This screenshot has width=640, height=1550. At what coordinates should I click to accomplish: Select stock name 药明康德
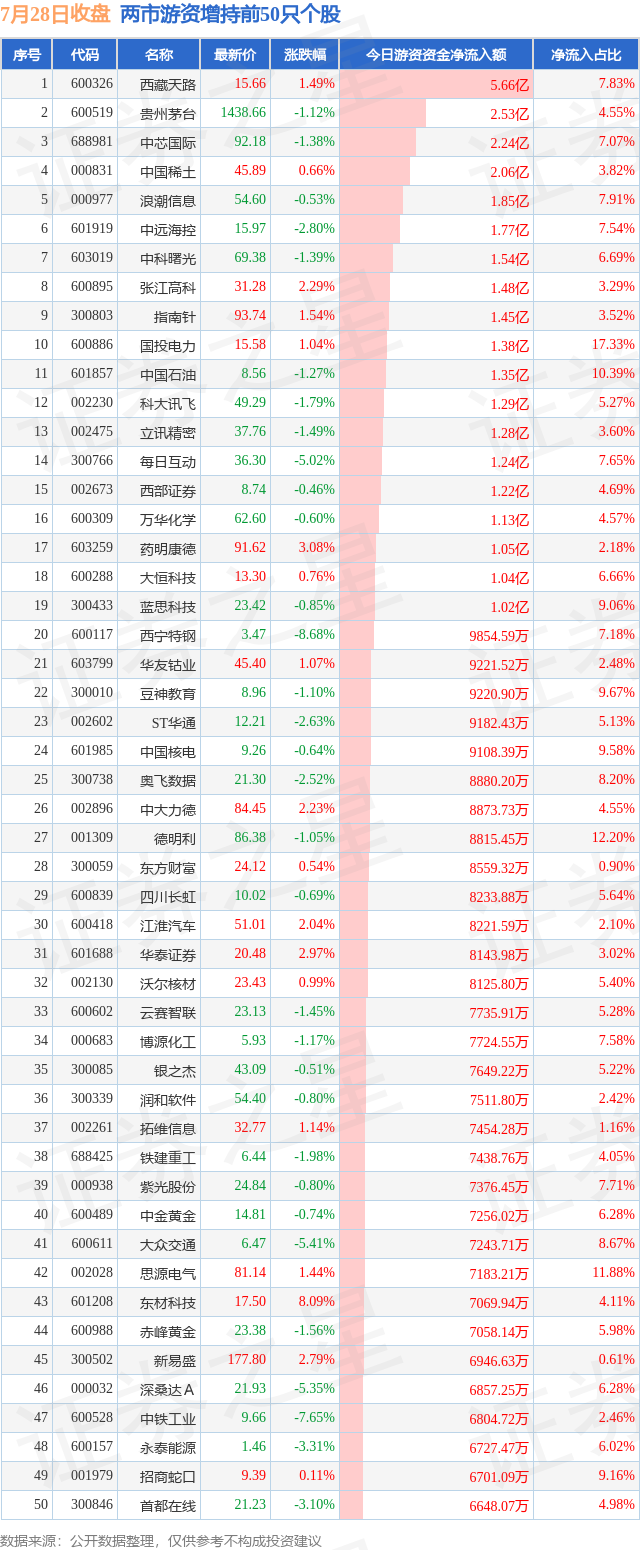pyautogui.click(x=168, y=549)
